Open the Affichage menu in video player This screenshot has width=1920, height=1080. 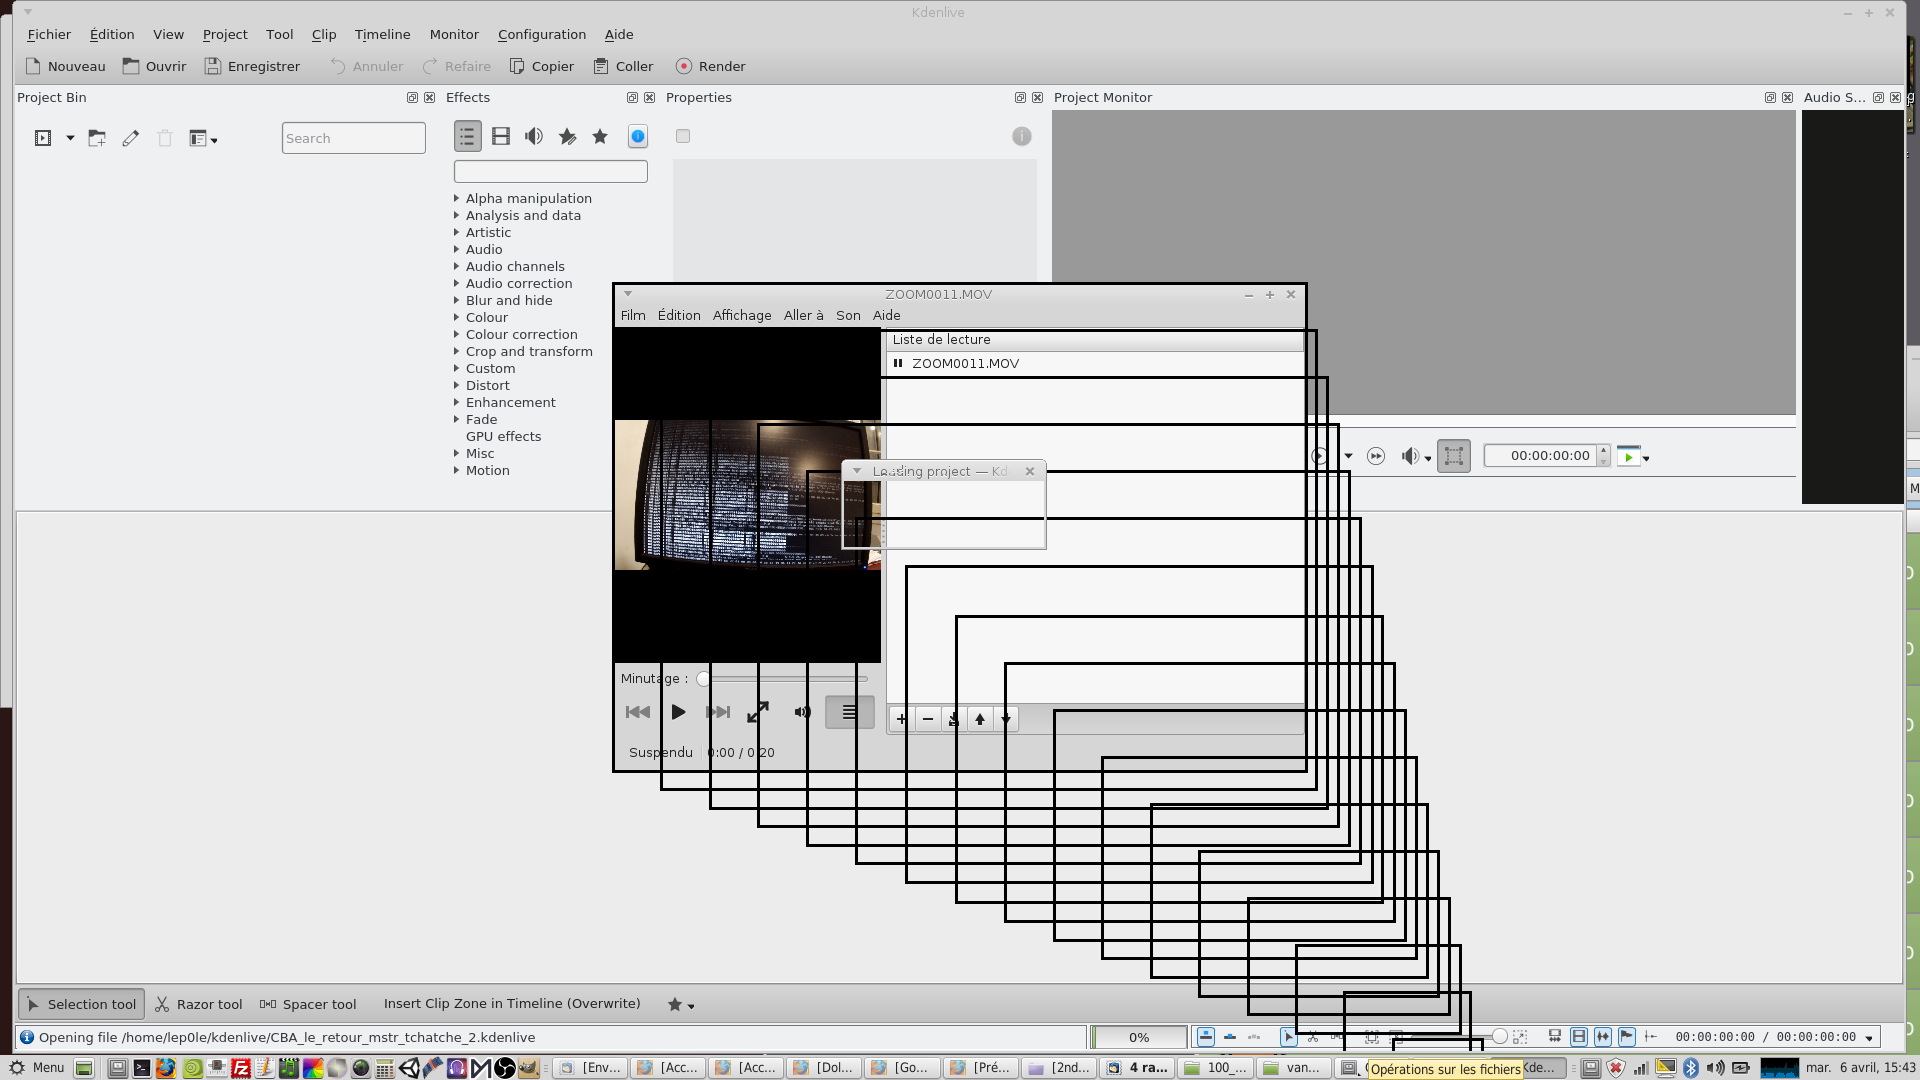click(741, 315)
